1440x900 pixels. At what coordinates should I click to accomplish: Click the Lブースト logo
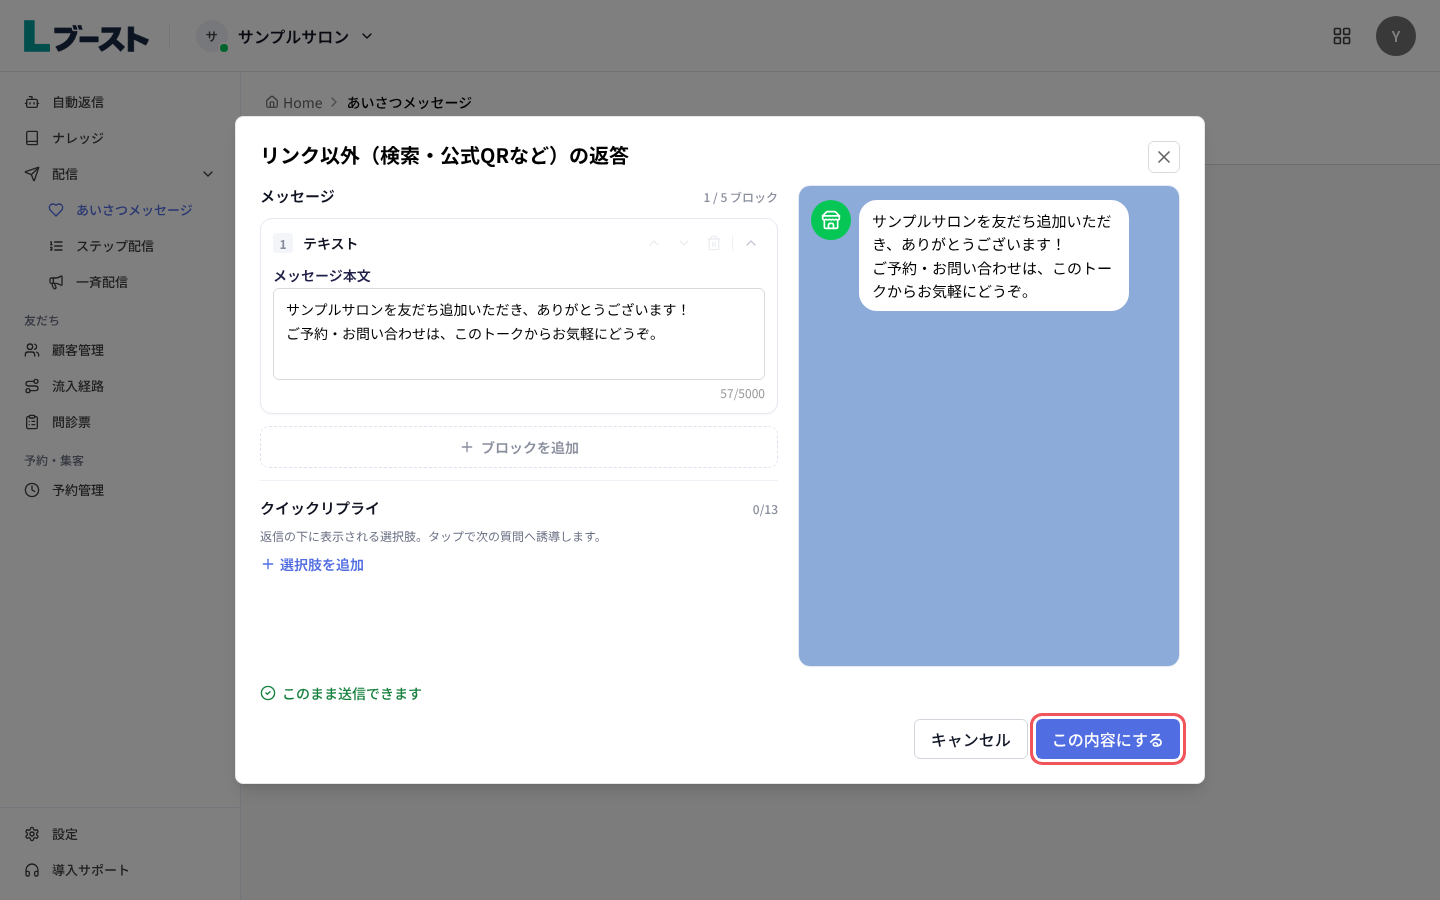click(x=86, y=37)
